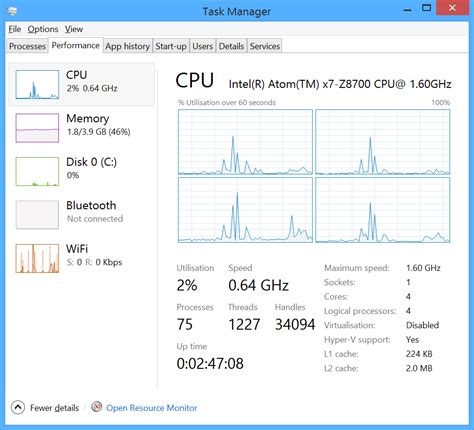
Task: Click the Task Manager title bar icon
Action: point(12,11)
